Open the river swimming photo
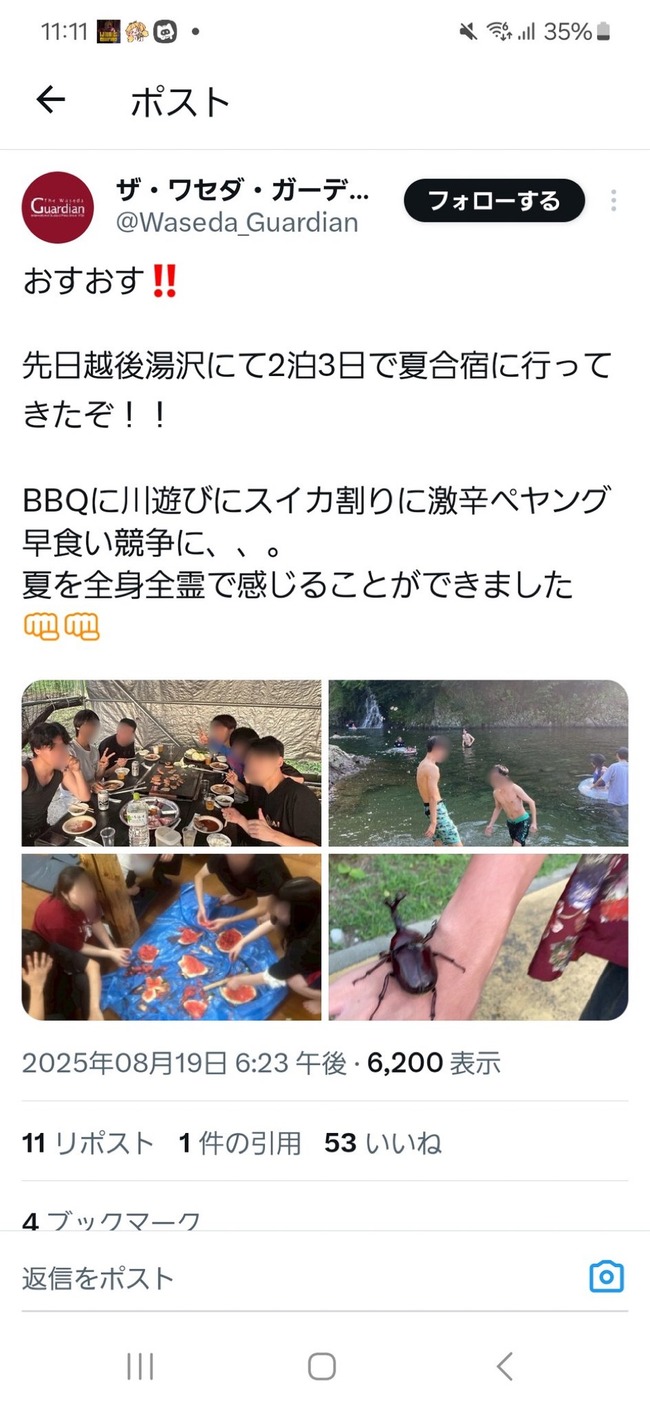The height and width of the screenshot is (1408, 650). 478,763
